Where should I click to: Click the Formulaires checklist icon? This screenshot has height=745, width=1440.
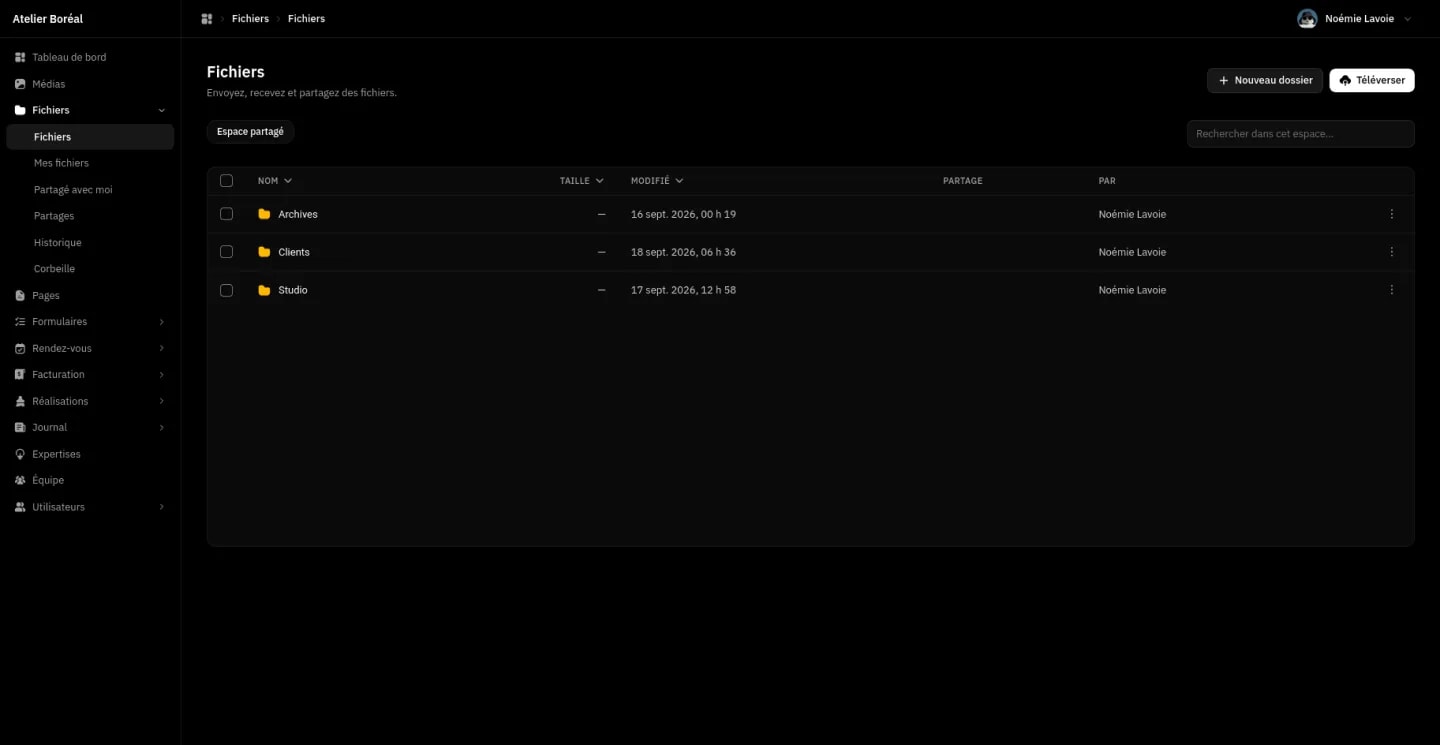pos(20,322)
